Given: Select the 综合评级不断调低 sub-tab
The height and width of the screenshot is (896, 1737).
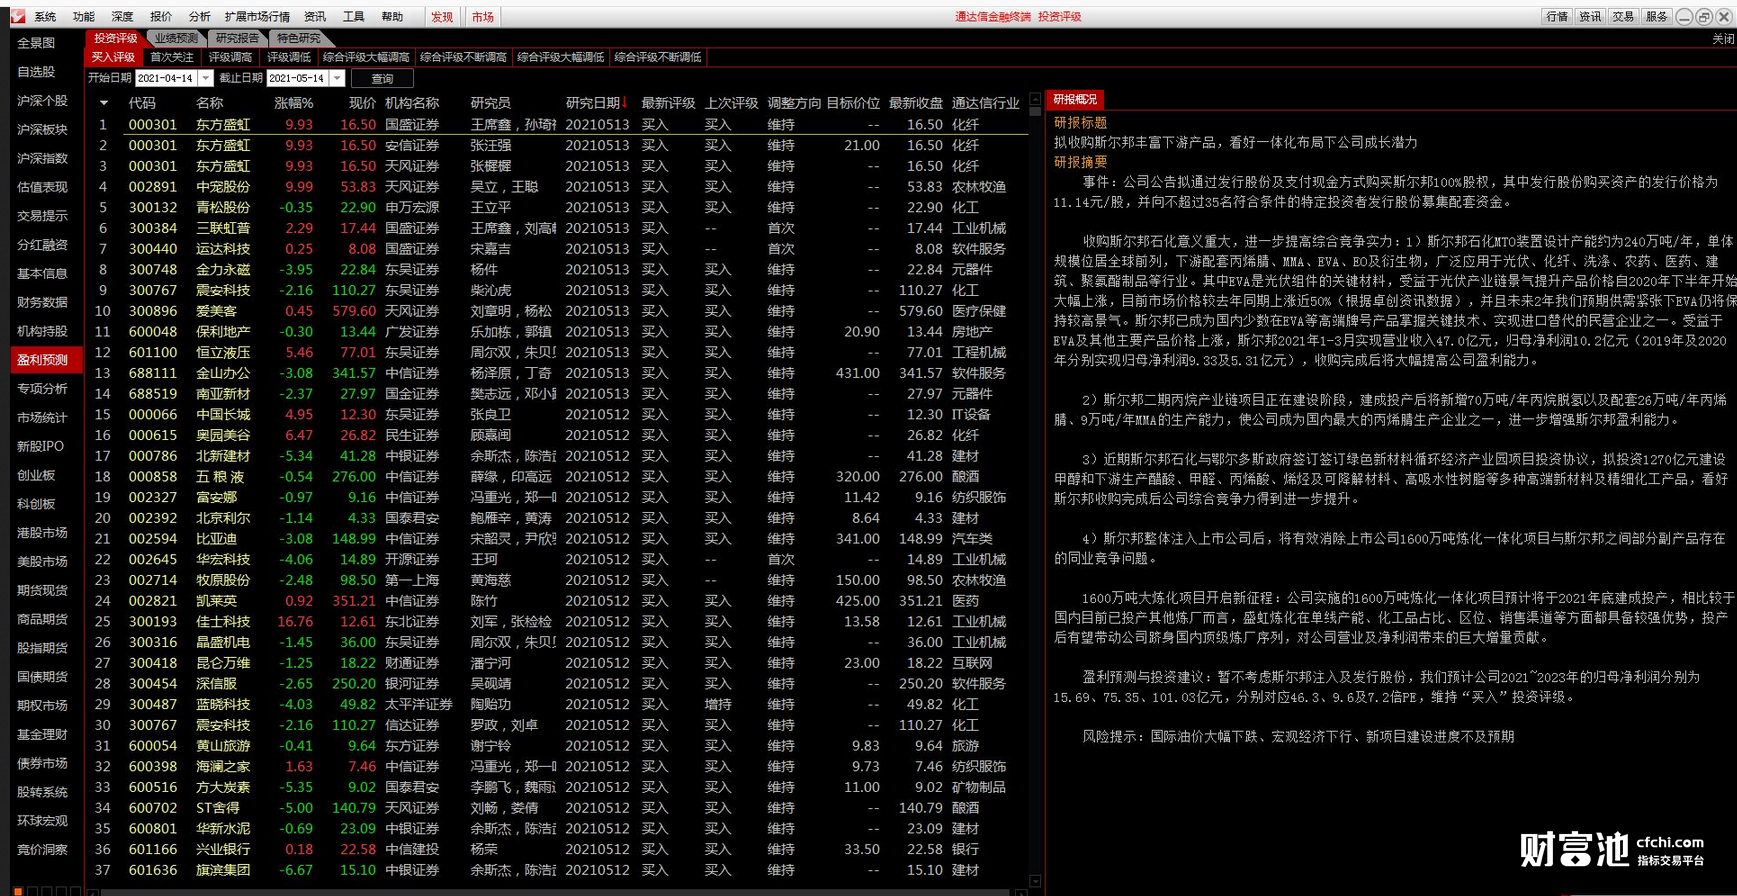Looking at the screenshot, I should coord(658,57).
